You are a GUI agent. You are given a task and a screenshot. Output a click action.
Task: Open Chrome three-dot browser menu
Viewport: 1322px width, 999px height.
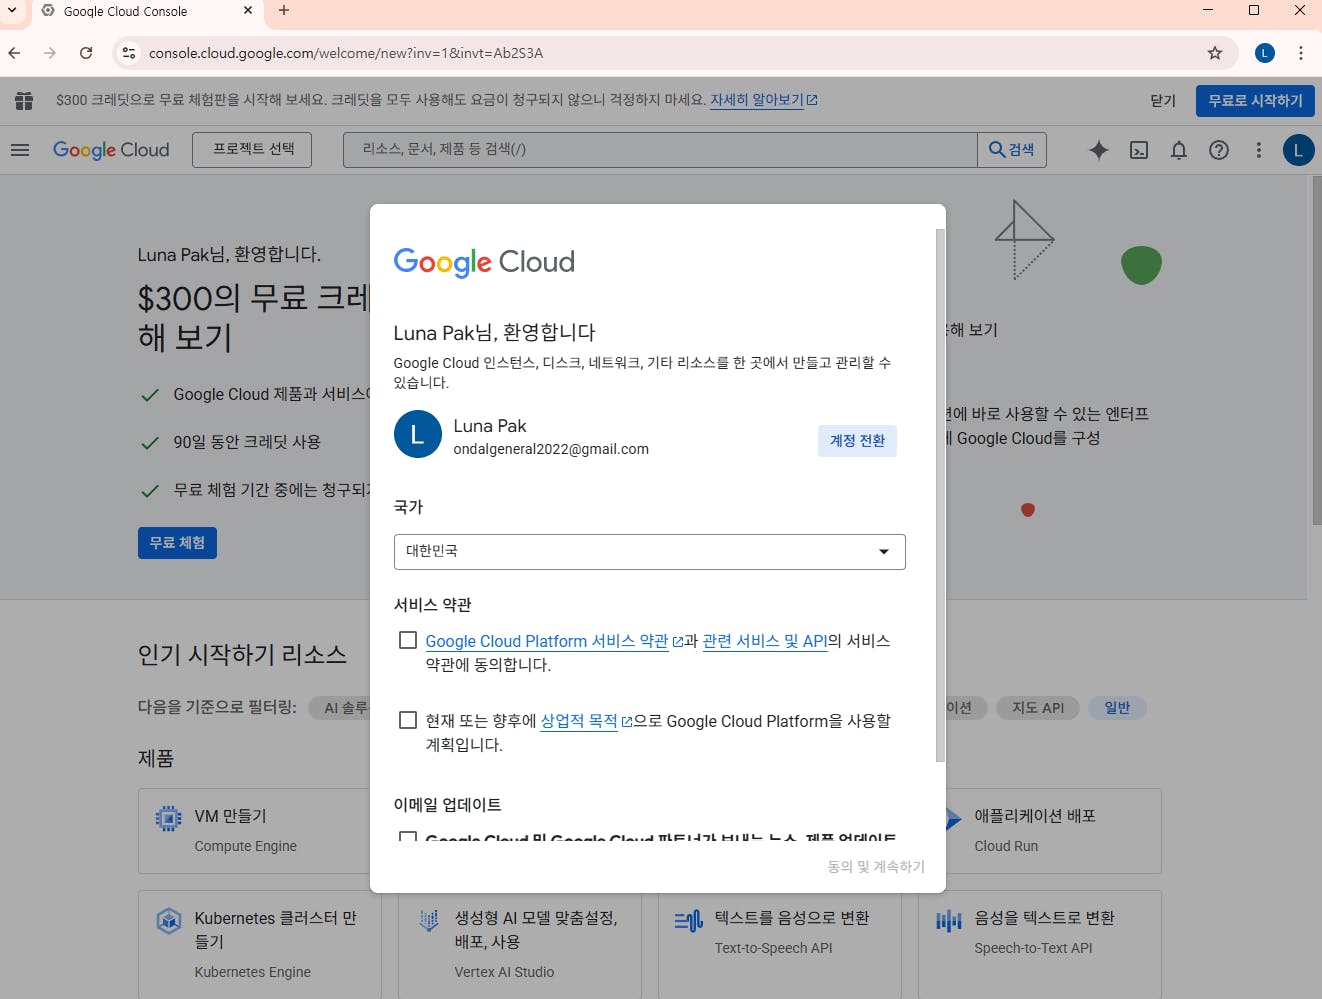(1301, 53)
